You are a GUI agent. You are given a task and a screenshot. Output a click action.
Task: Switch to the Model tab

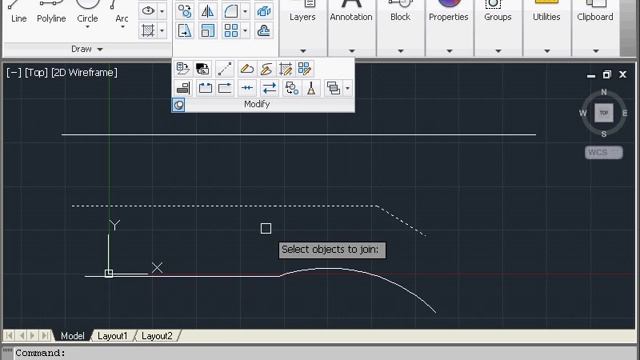point(72,336)
